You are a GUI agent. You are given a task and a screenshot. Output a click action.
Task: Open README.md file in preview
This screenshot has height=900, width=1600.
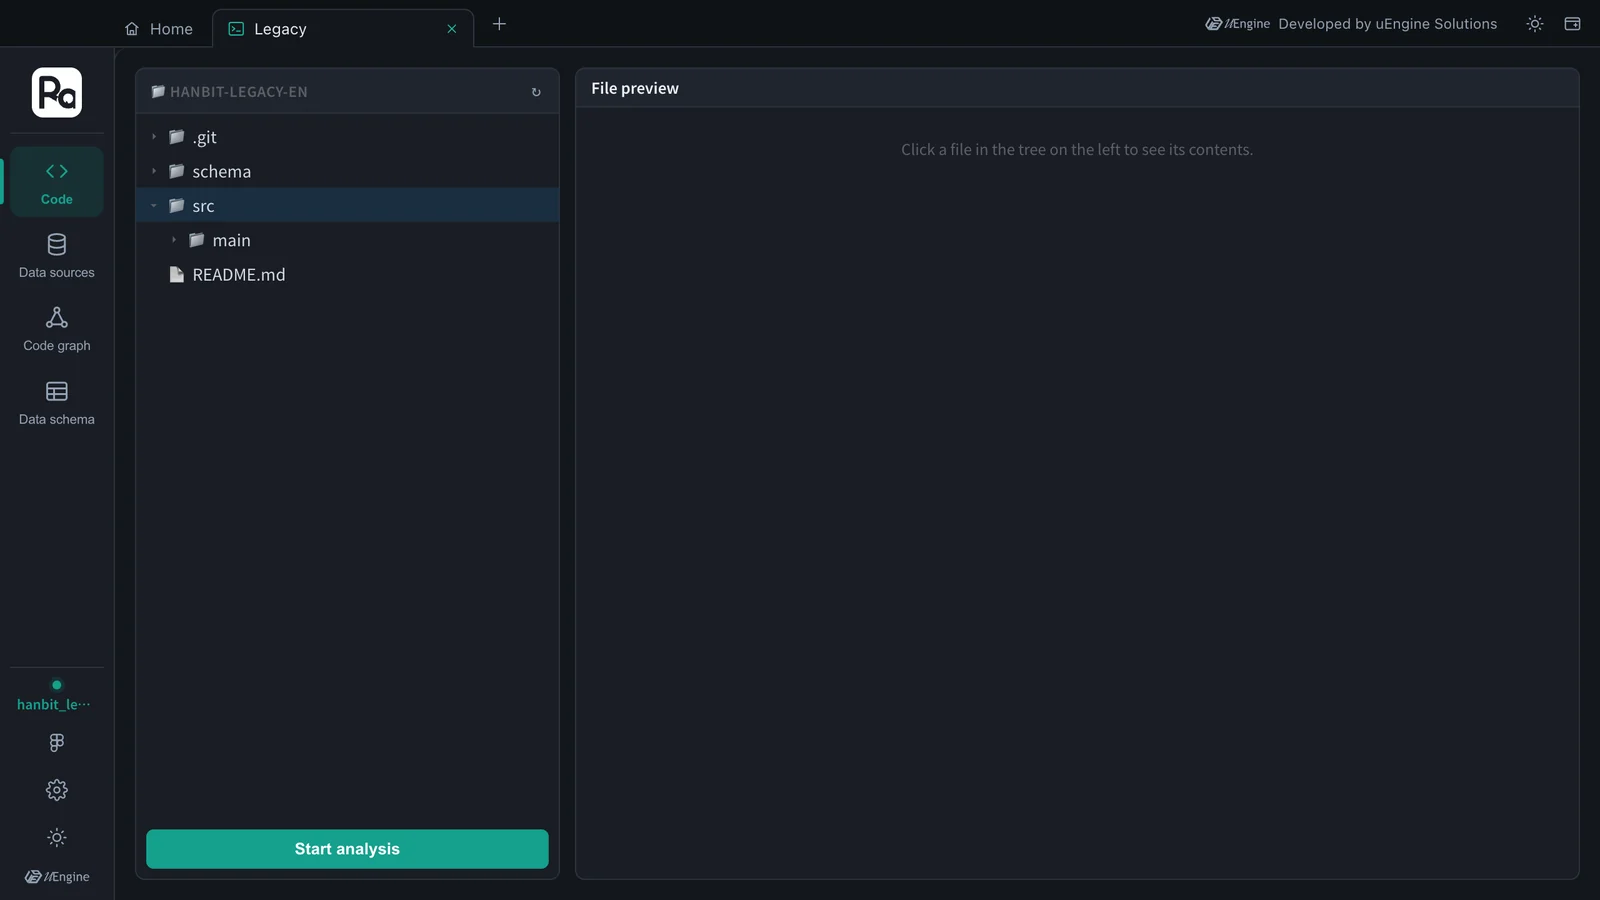click(x=347, y=274)
